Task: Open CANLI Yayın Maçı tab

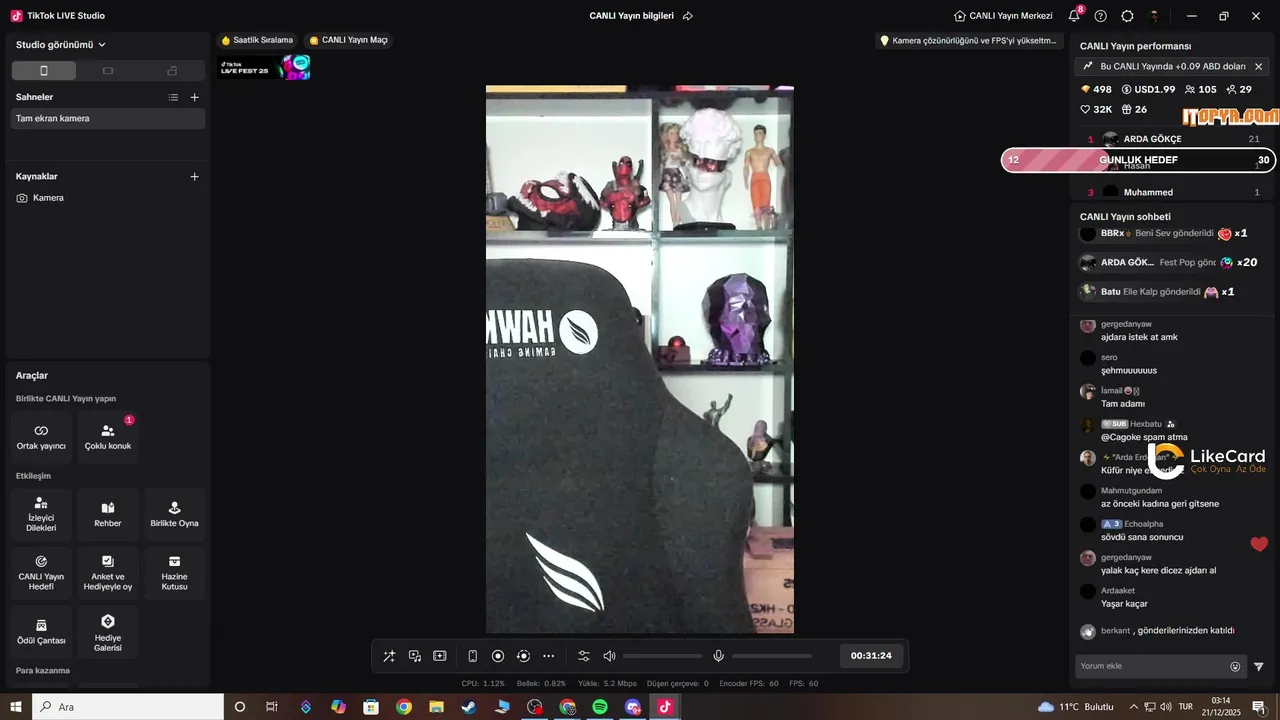Action: (349, 40)
